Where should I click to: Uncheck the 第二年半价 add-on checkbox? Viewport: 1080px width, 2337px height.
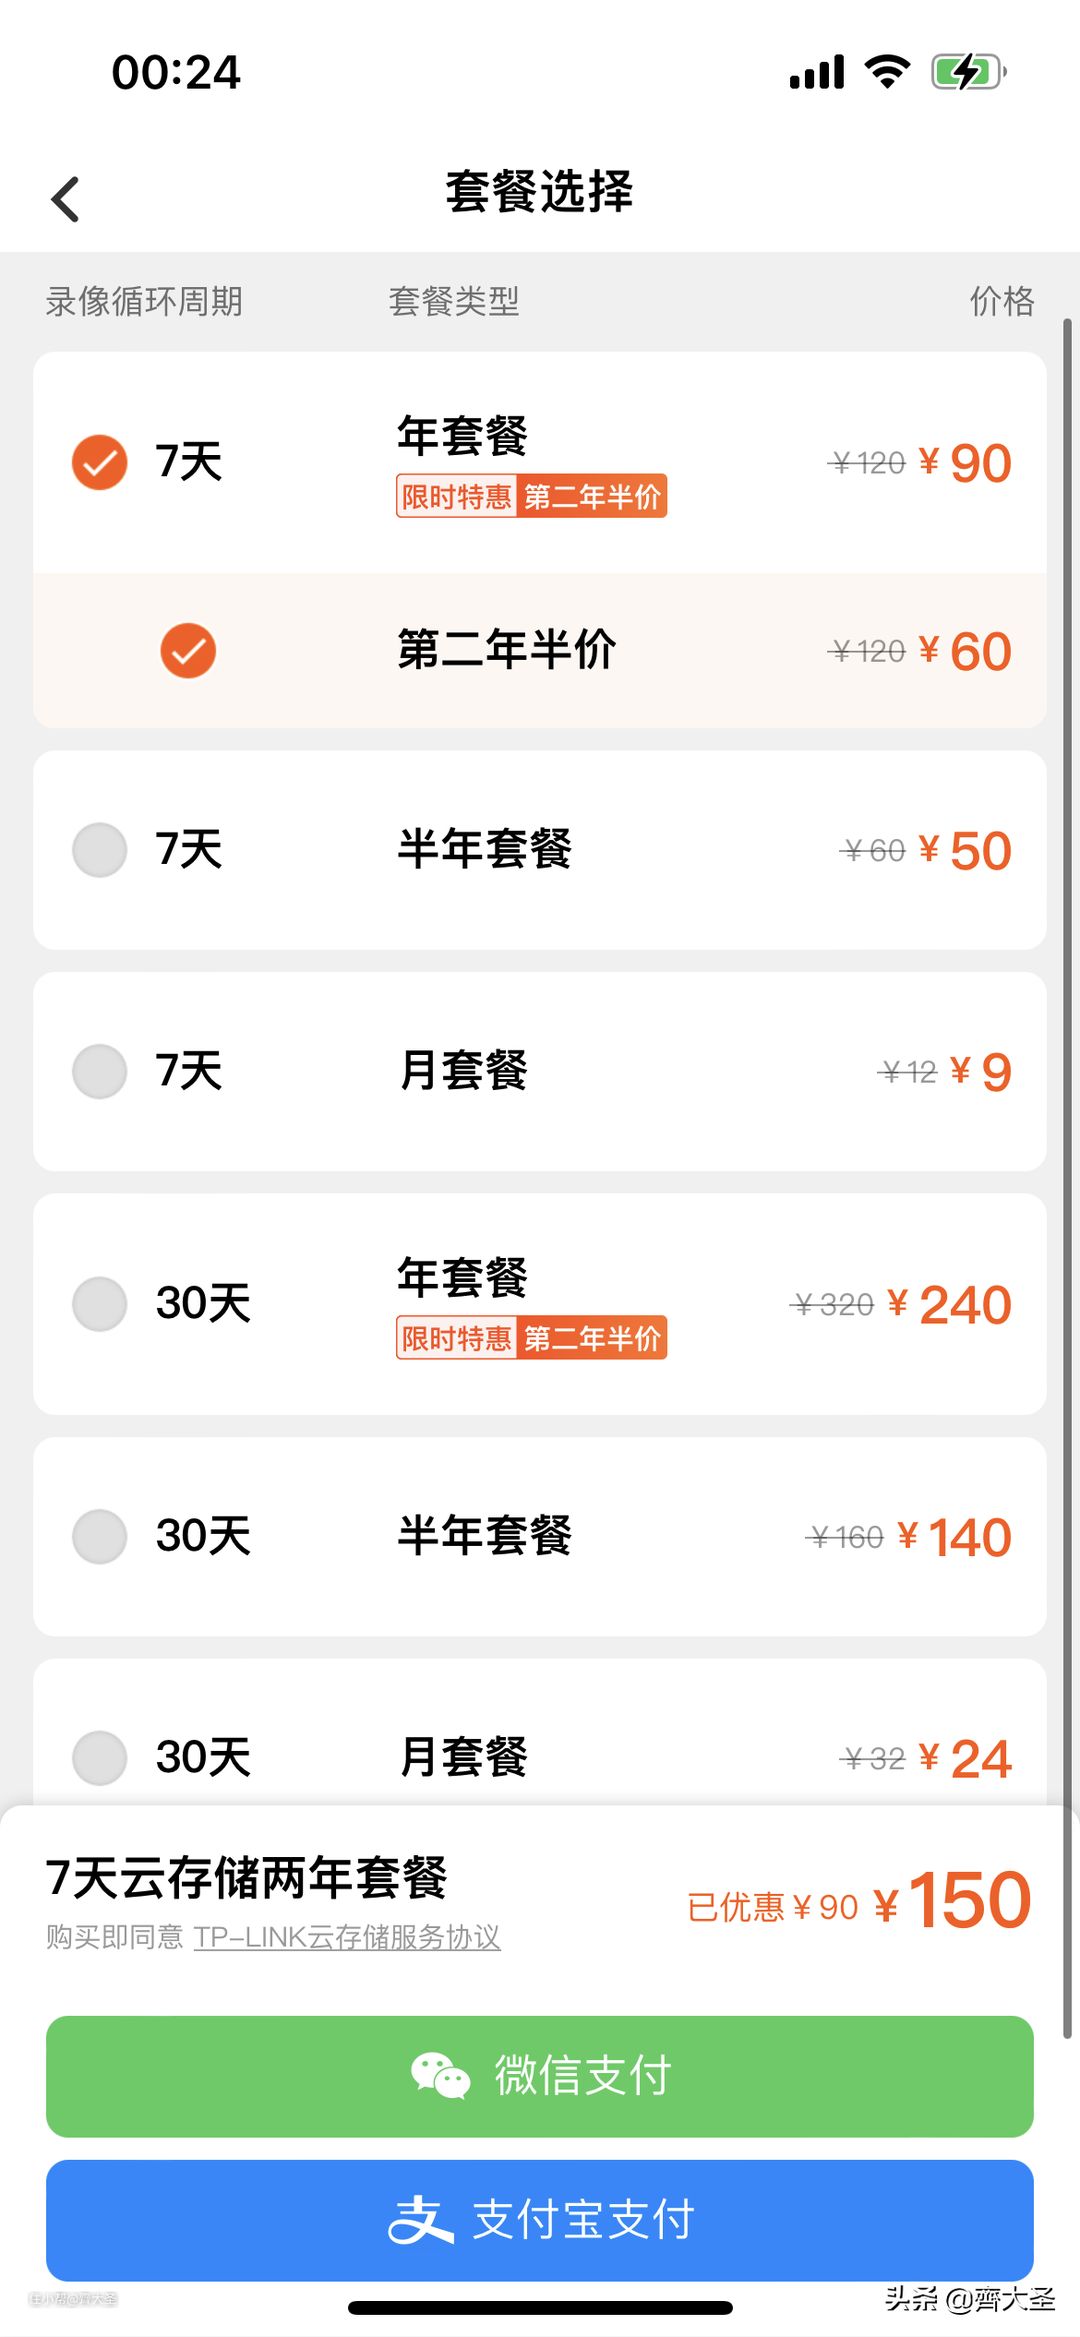click(x=188, y=651)
